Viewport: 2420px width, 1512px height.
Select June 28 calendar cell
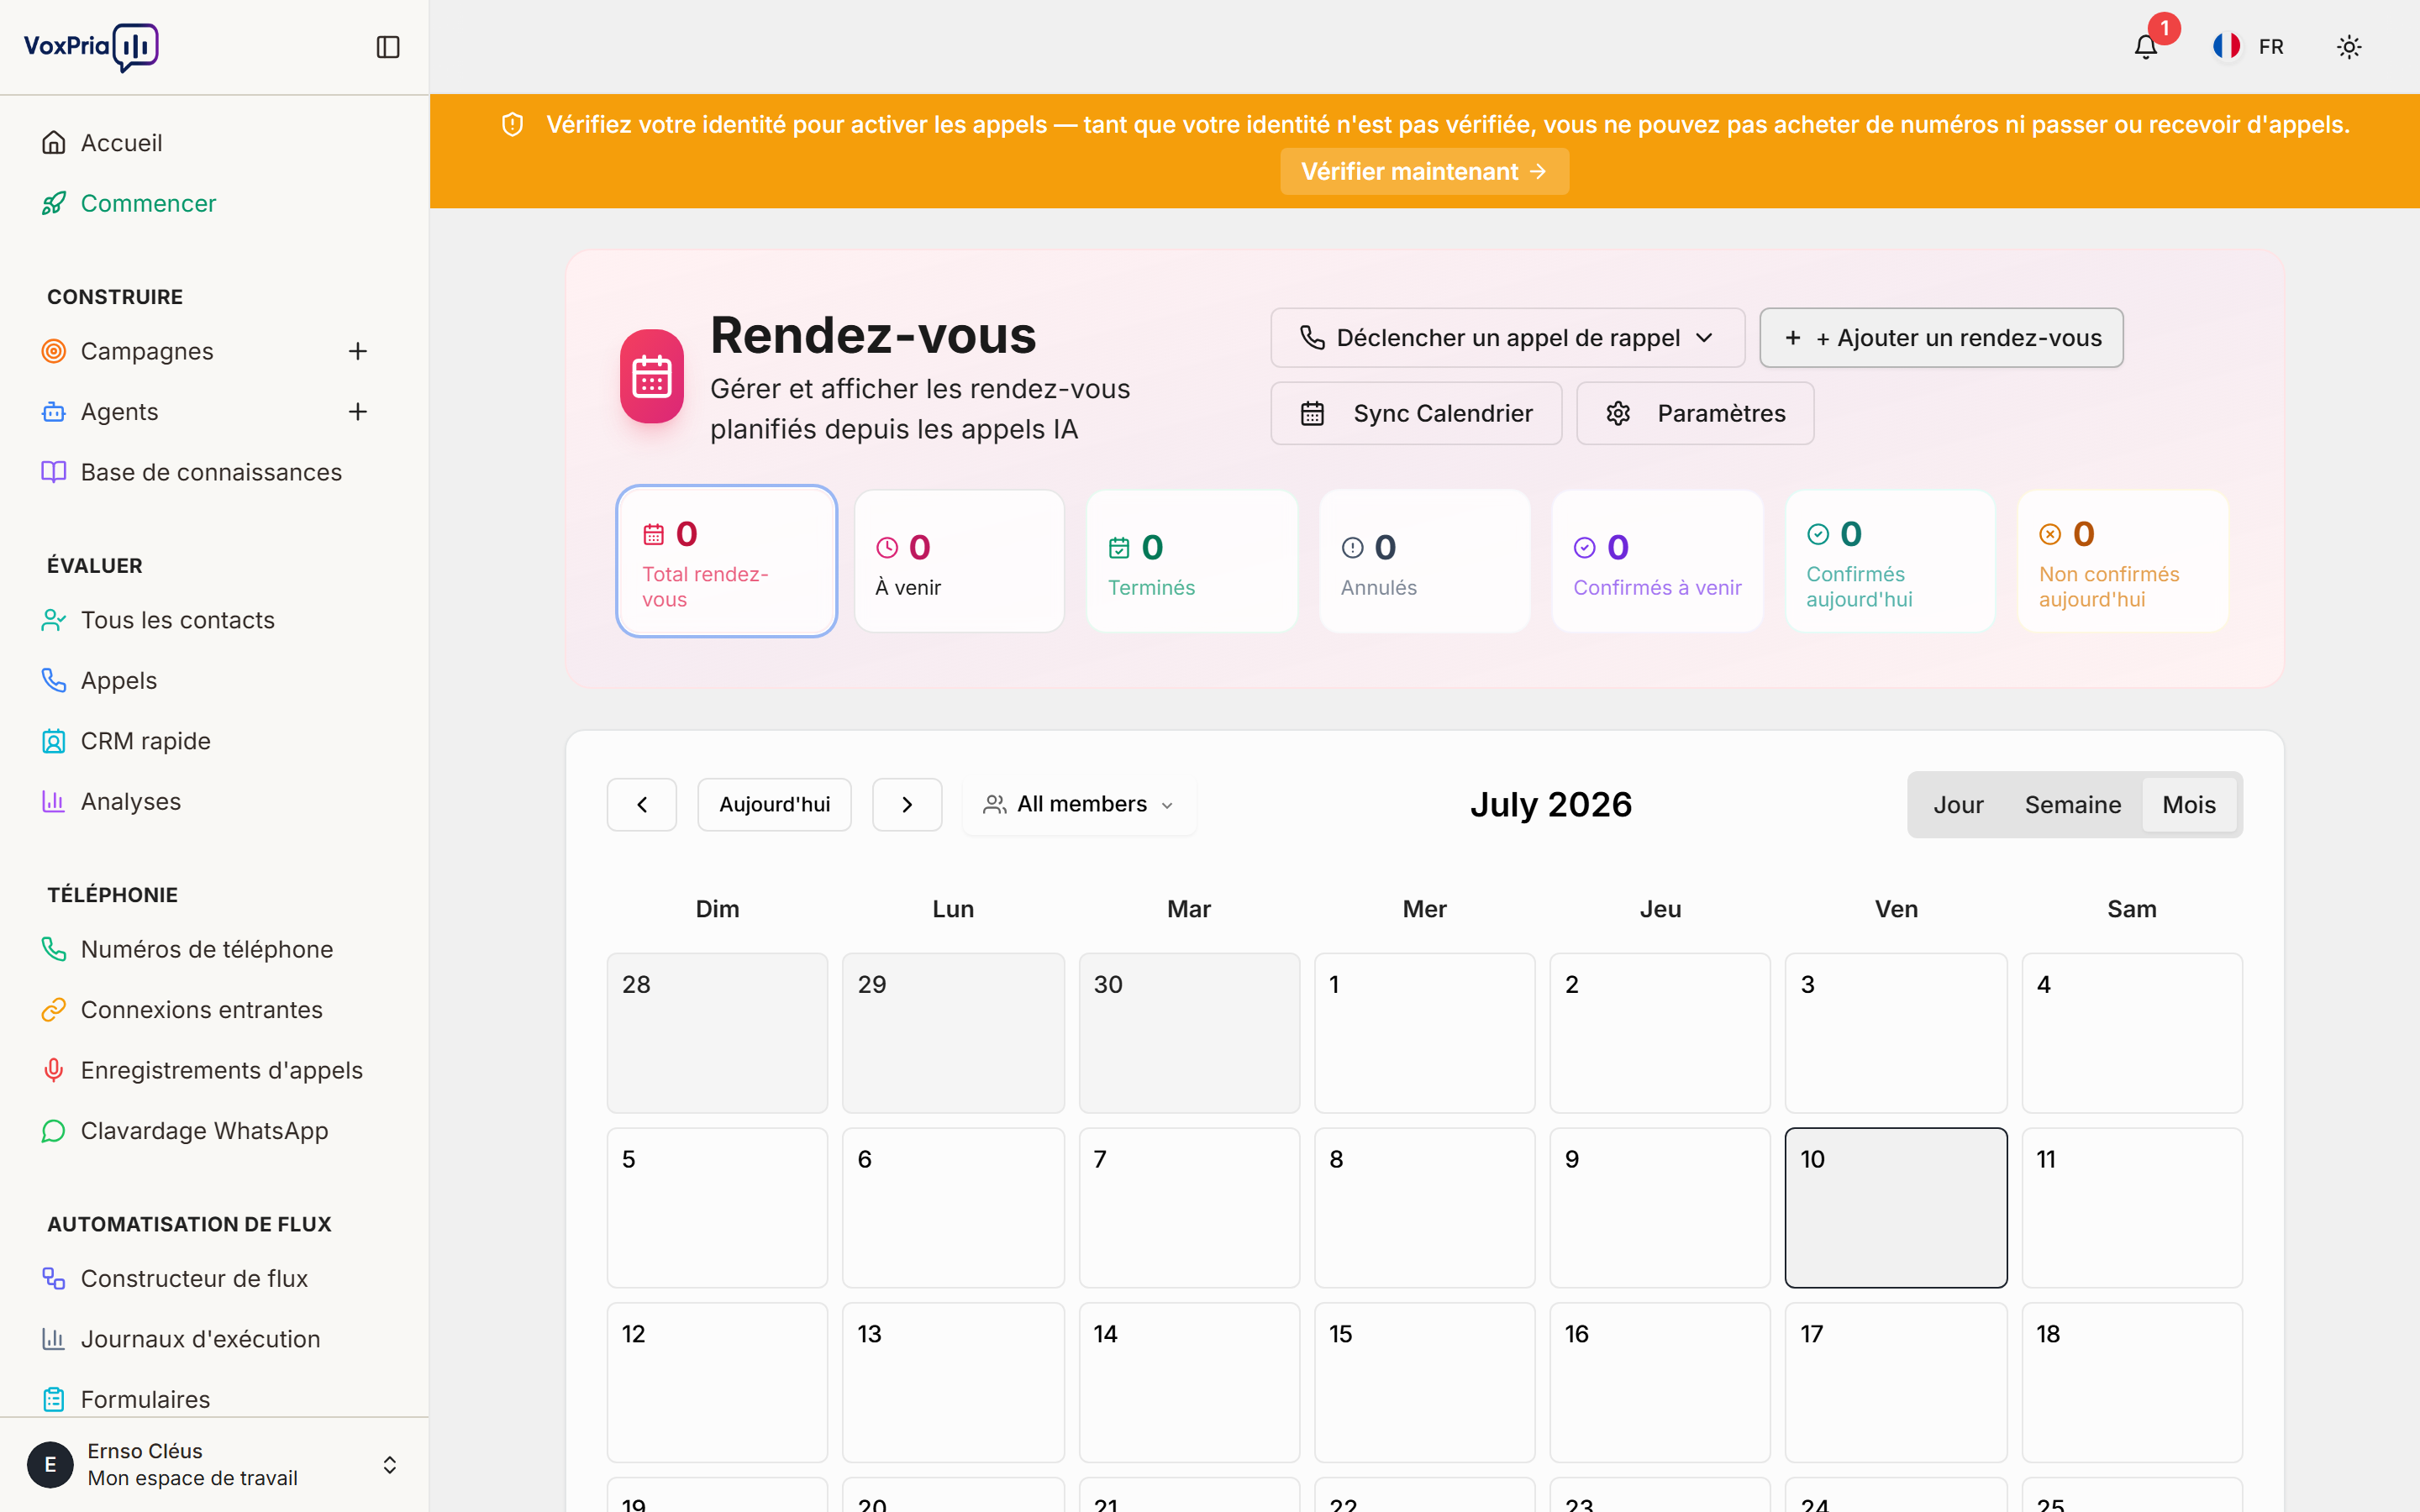pyautogui.click(x=717, y=1033)
